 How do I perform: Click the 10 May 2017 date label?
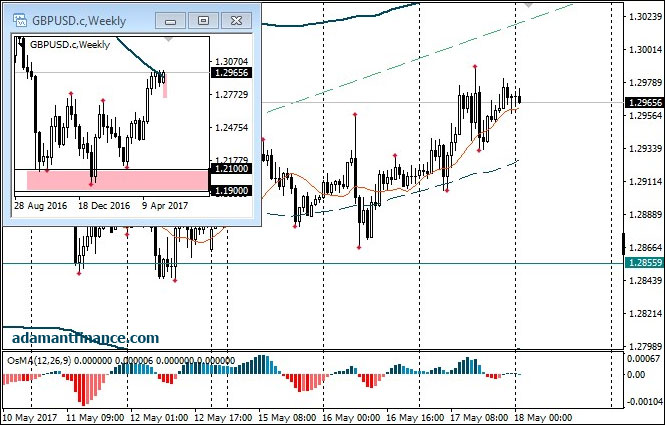point(31,417)
